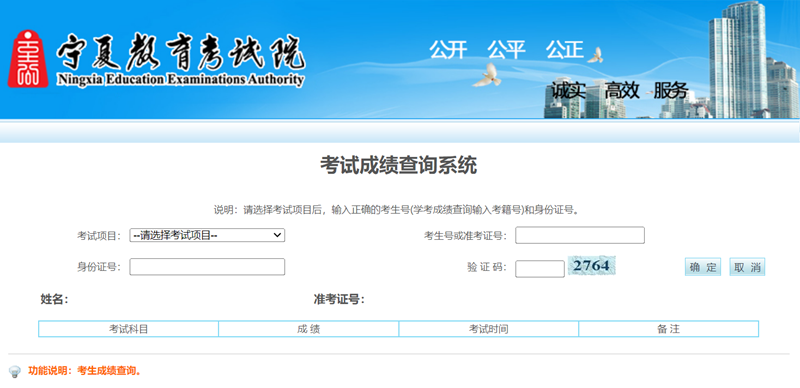Click the 准考证号 result label
Image resolution: width=800 pixels, height=388 pixels.
[x=339, y=300]
